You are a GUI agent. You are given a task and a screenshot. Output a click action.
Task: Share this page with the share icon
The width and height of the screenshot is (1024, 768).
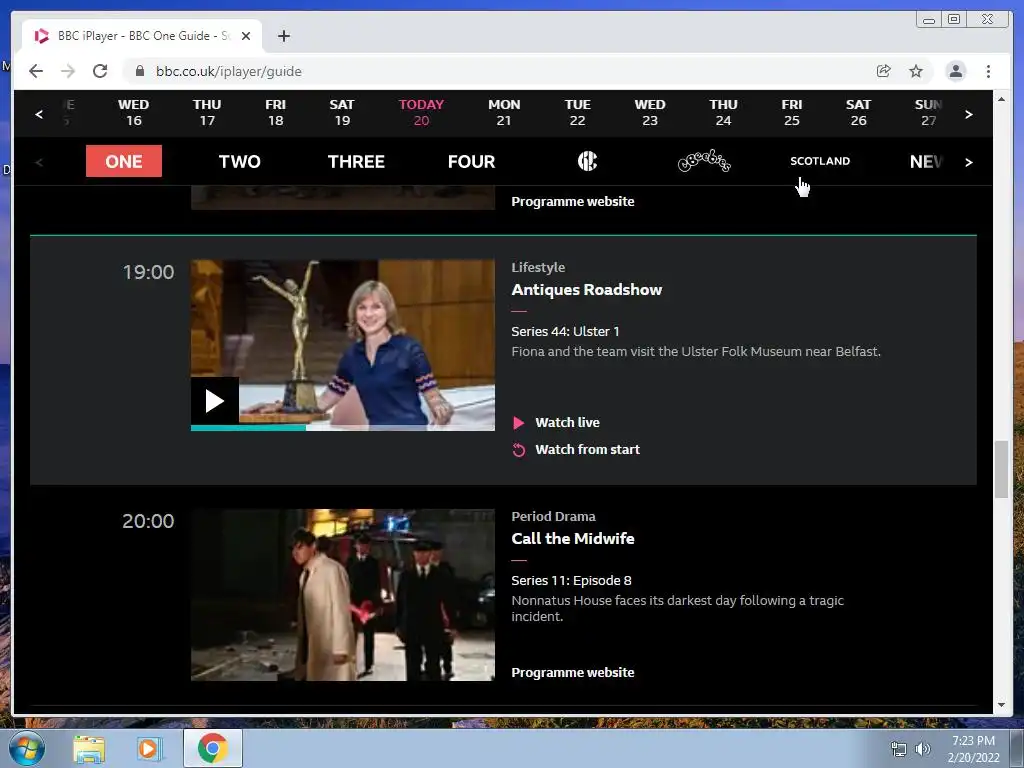[x=884, y=71]
